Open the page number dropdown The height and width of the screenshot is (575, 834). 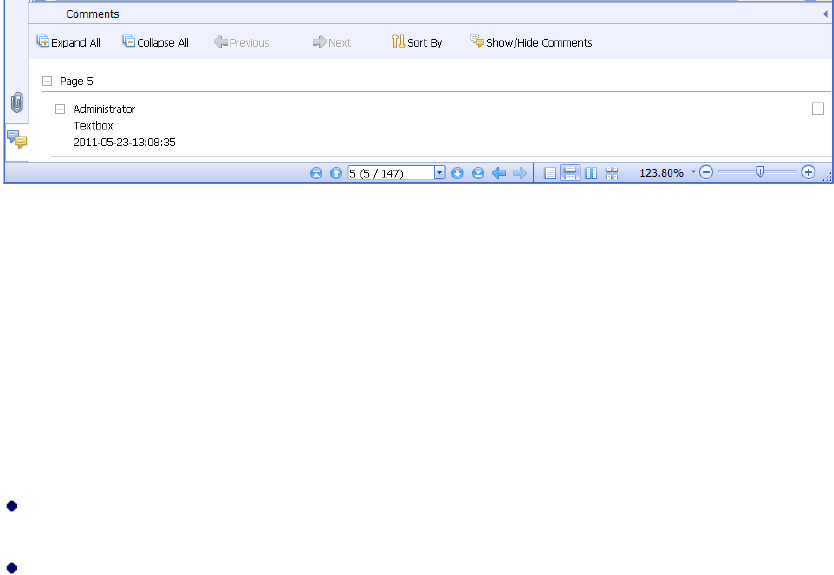439,173
